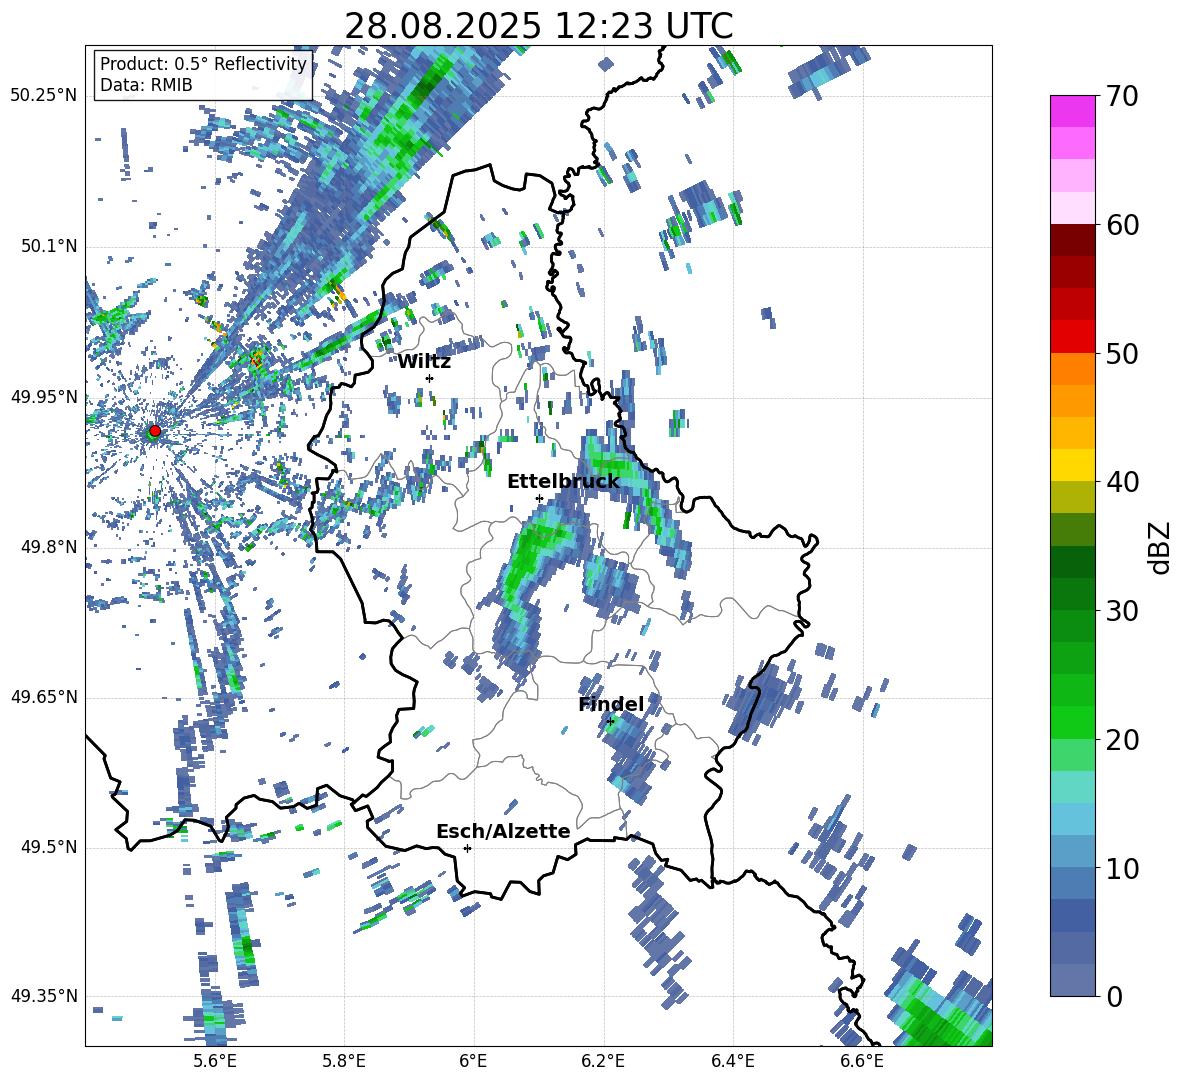Click the dark red colorbar swatch below 60
Viewport: 1184px width, 1081px height.
(x=1072, y=240)
